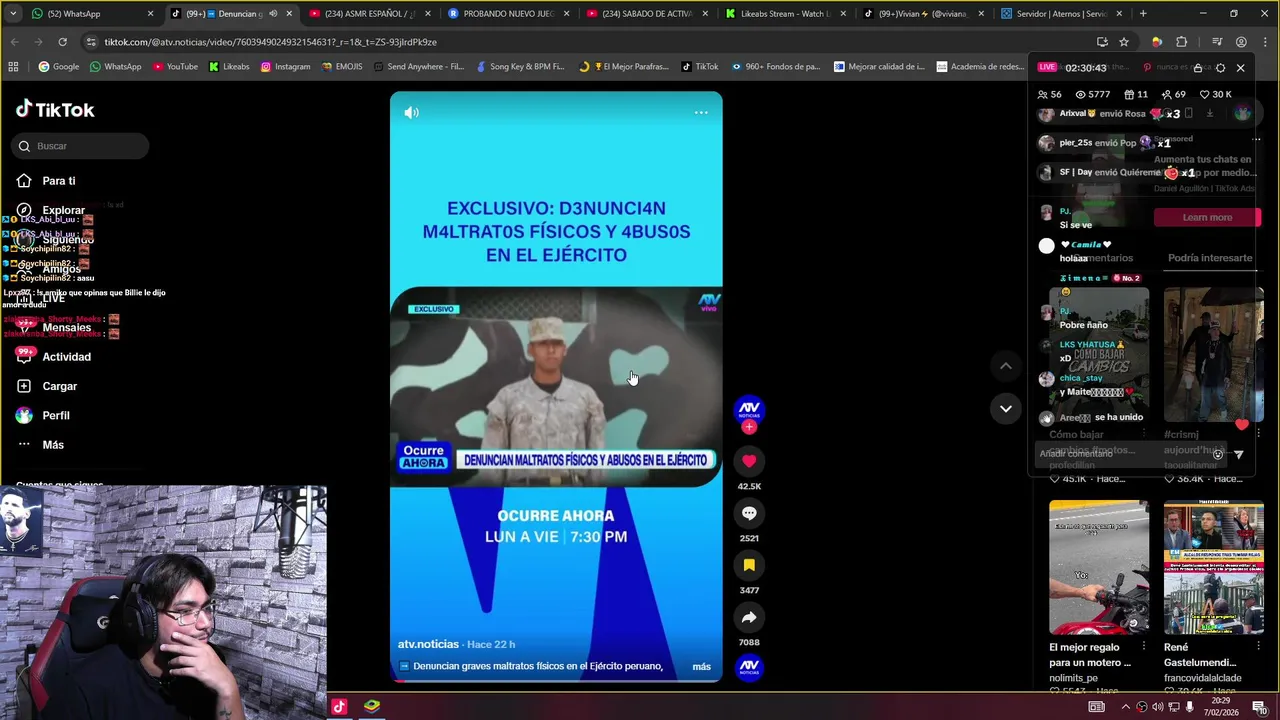Open options for El mejor regalo video
1280x720 pixels.
[1144, 647]
